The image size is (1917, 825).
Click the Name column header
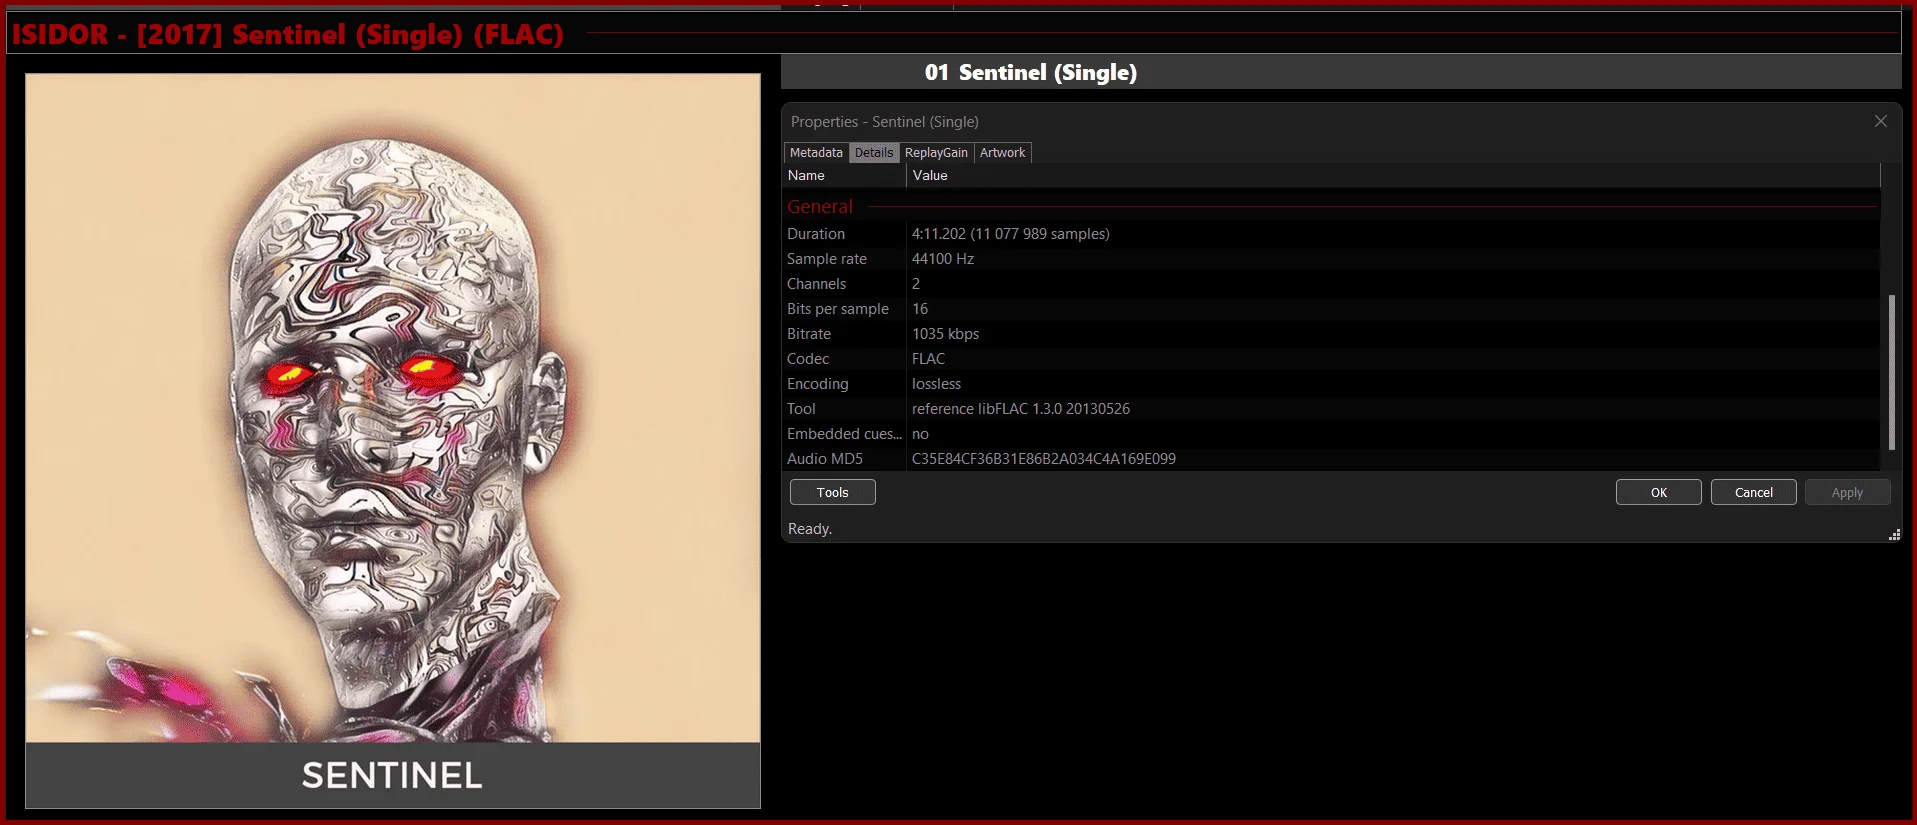[844, 175]
